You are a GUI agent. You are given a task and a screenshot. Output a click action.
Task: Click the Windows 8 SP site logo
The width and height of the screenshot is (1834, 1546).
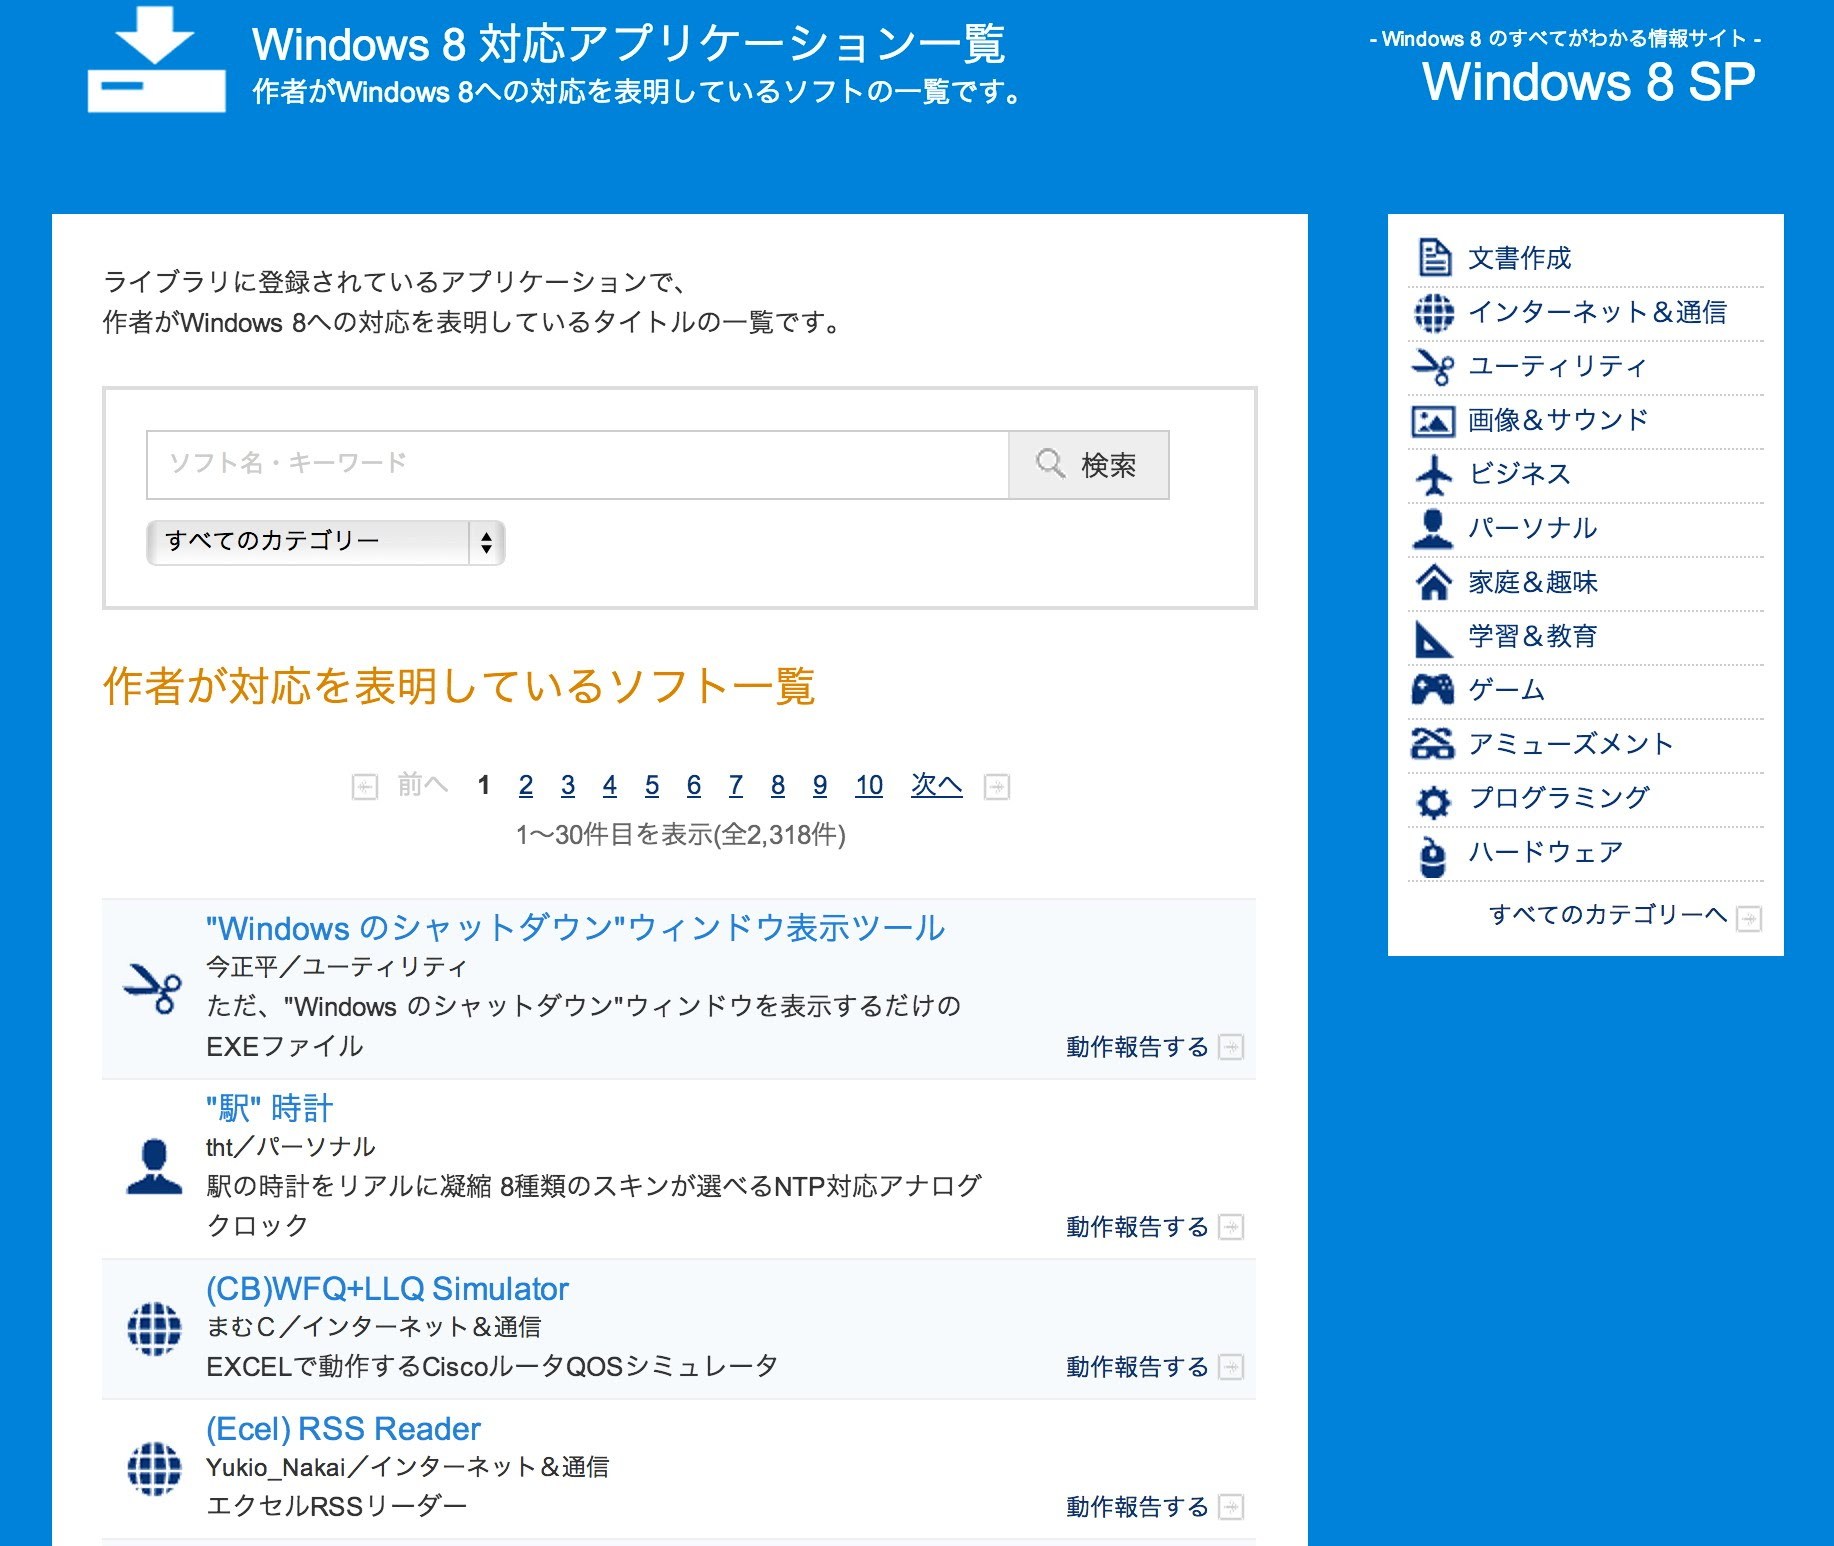pos(1587,82)
